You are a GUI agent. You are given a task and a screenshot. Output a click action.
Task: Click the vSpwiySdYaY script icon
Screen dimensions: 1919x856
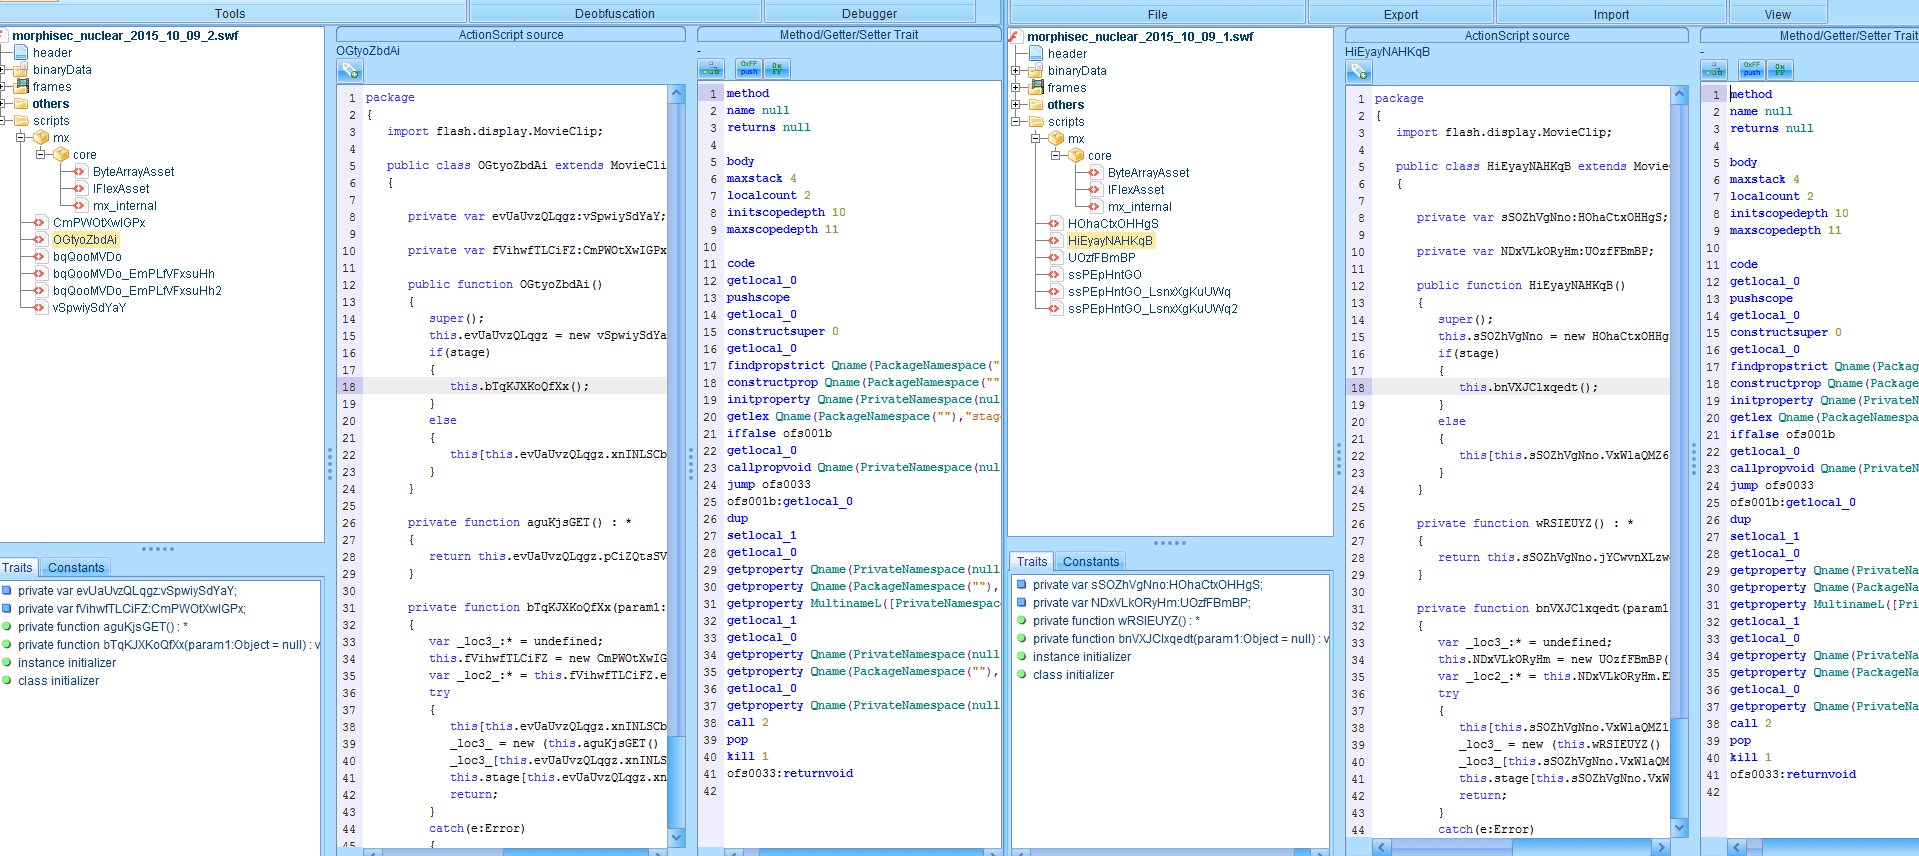click(x=40, y=307)
